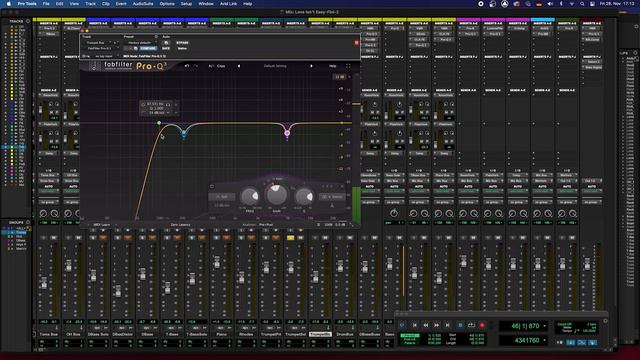Select the Piano track name

[222, 334]
